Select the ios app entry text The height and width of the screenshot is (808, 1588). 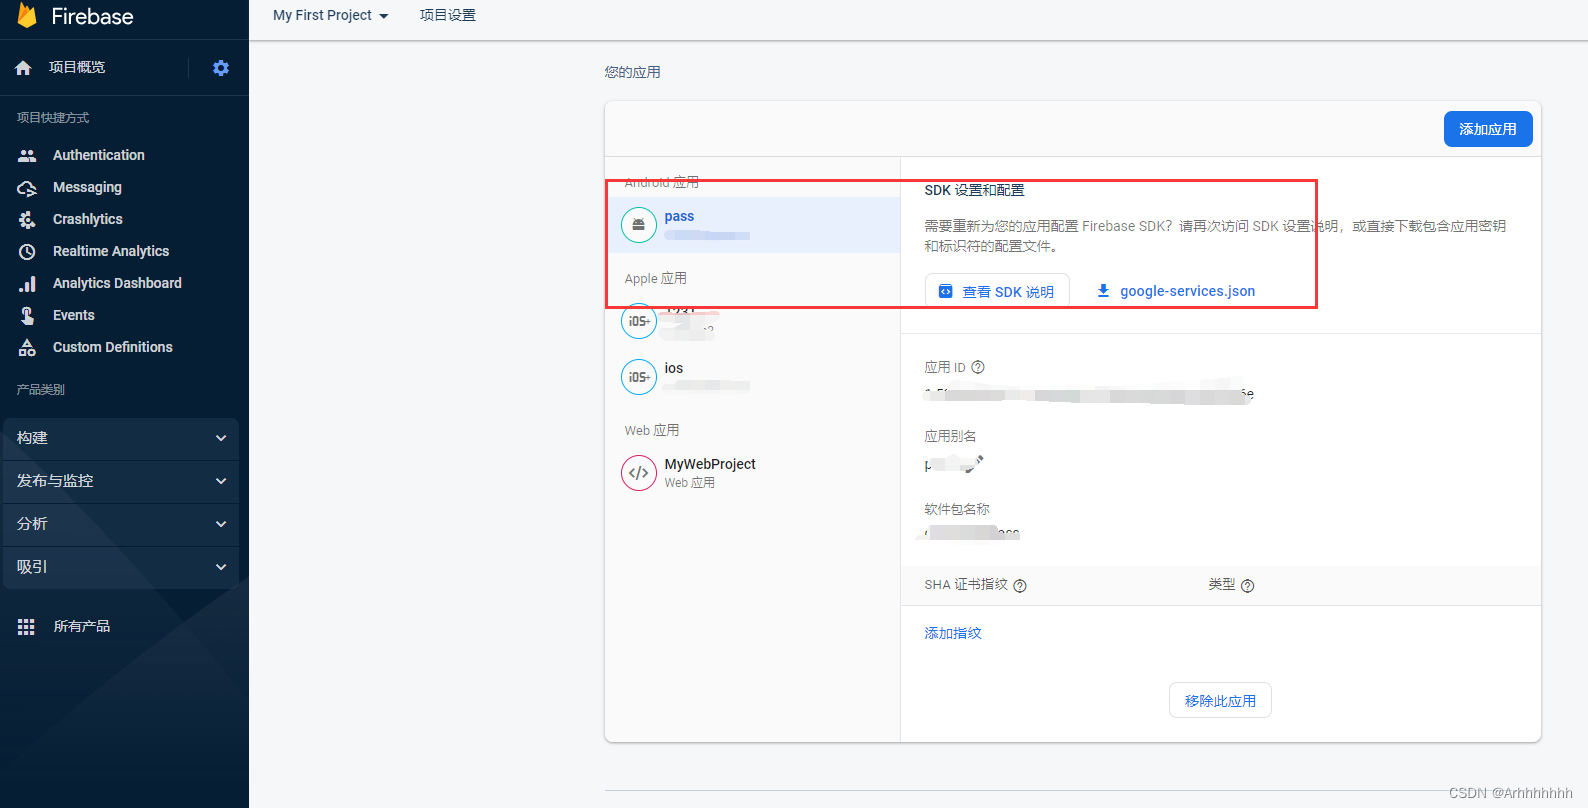click(674, 368)
